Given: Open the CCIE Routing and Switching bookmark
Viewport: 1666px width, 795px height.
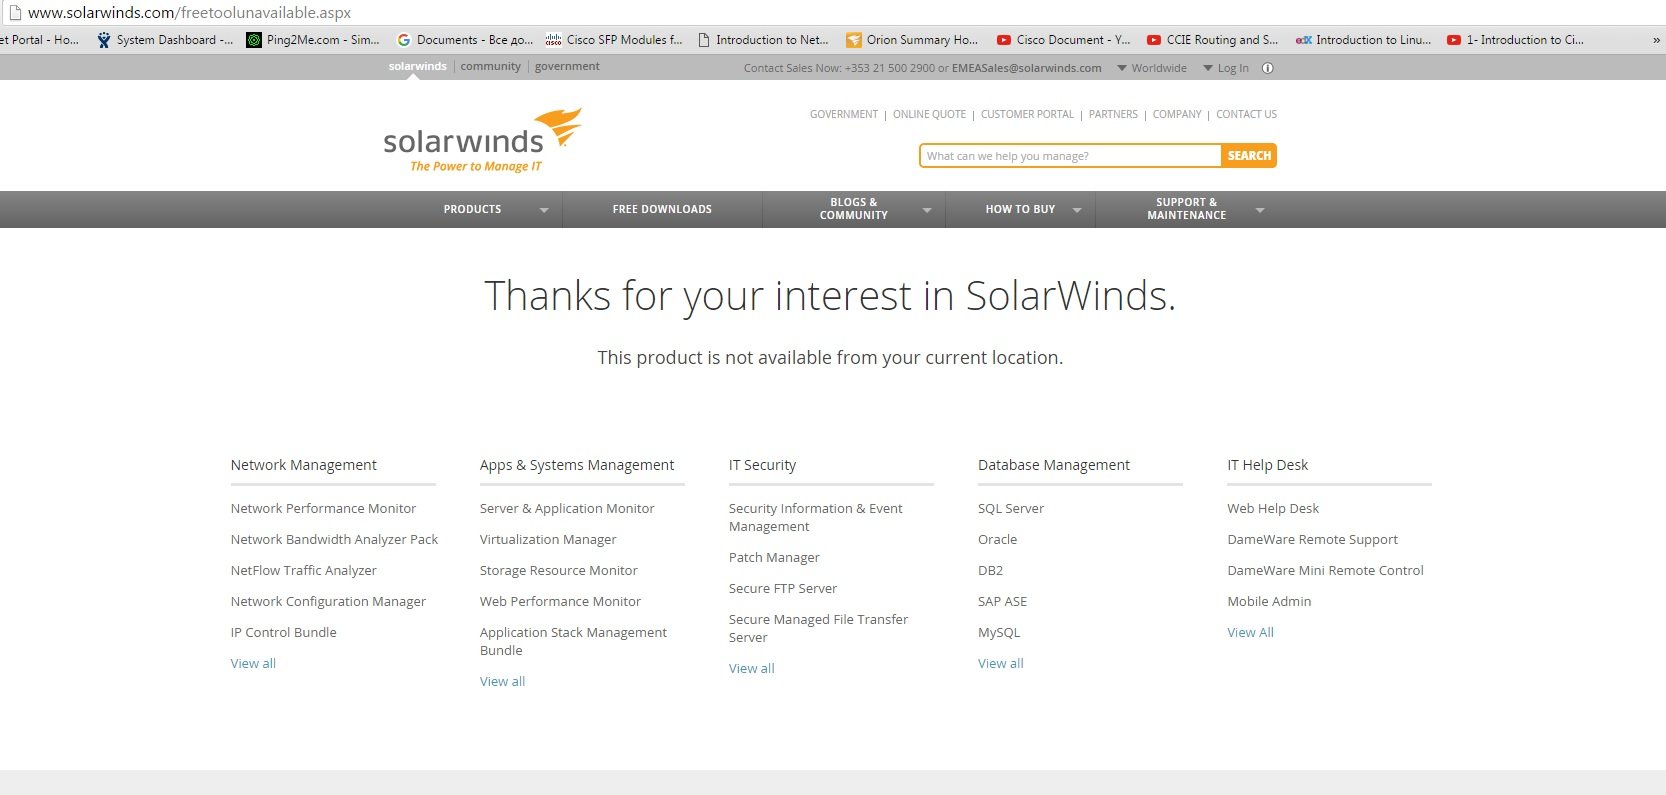Looking at the screenshot, I should click(x=1212, y=40).
